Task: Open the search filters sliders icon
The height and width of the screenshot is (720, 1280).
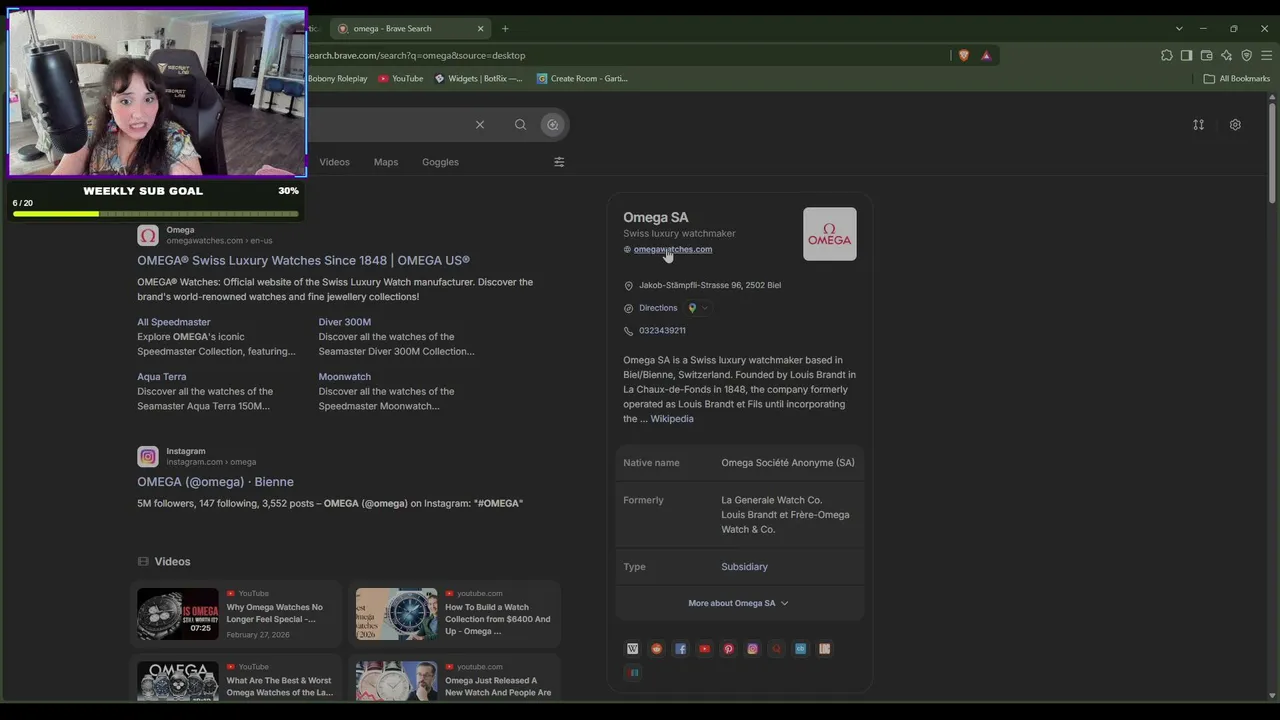Action: pos(559,162)
